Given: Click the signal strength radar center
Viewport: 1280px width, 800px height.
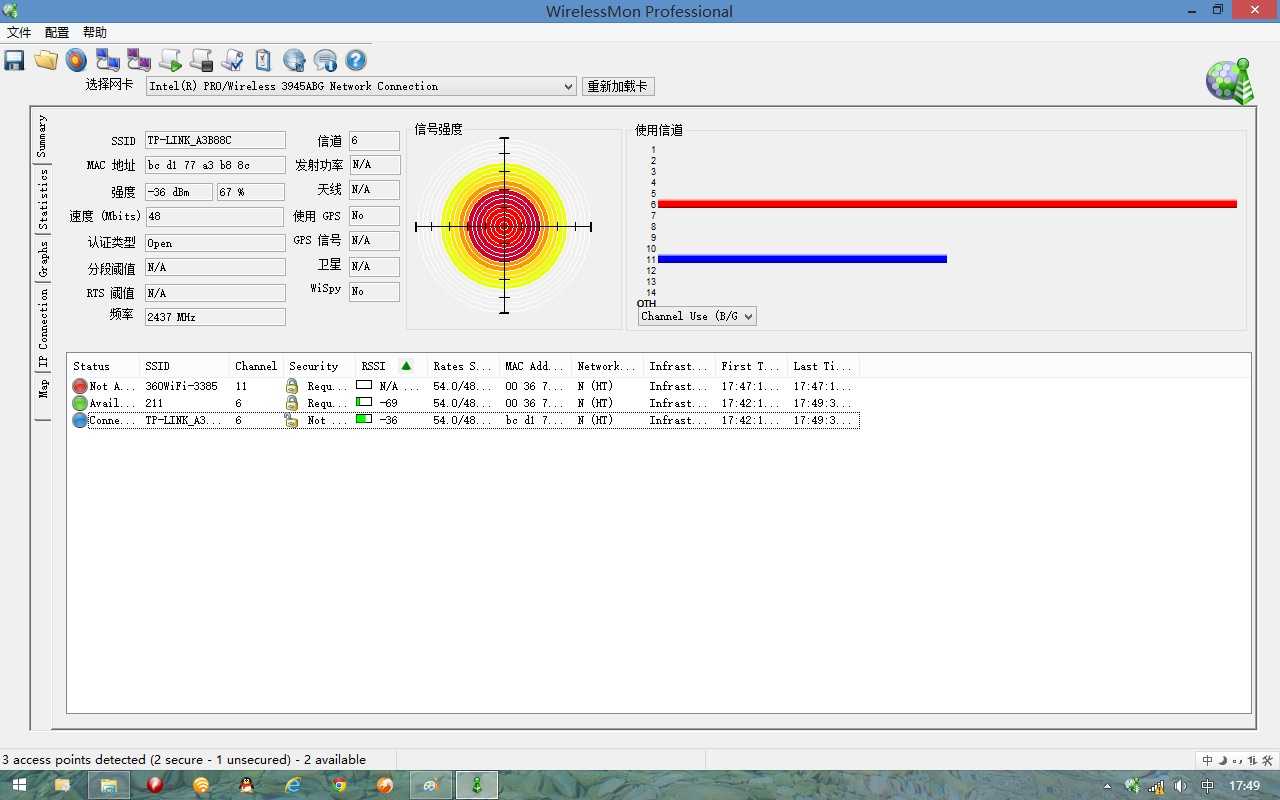Looking at the screenshot, I should pos(504,227).
